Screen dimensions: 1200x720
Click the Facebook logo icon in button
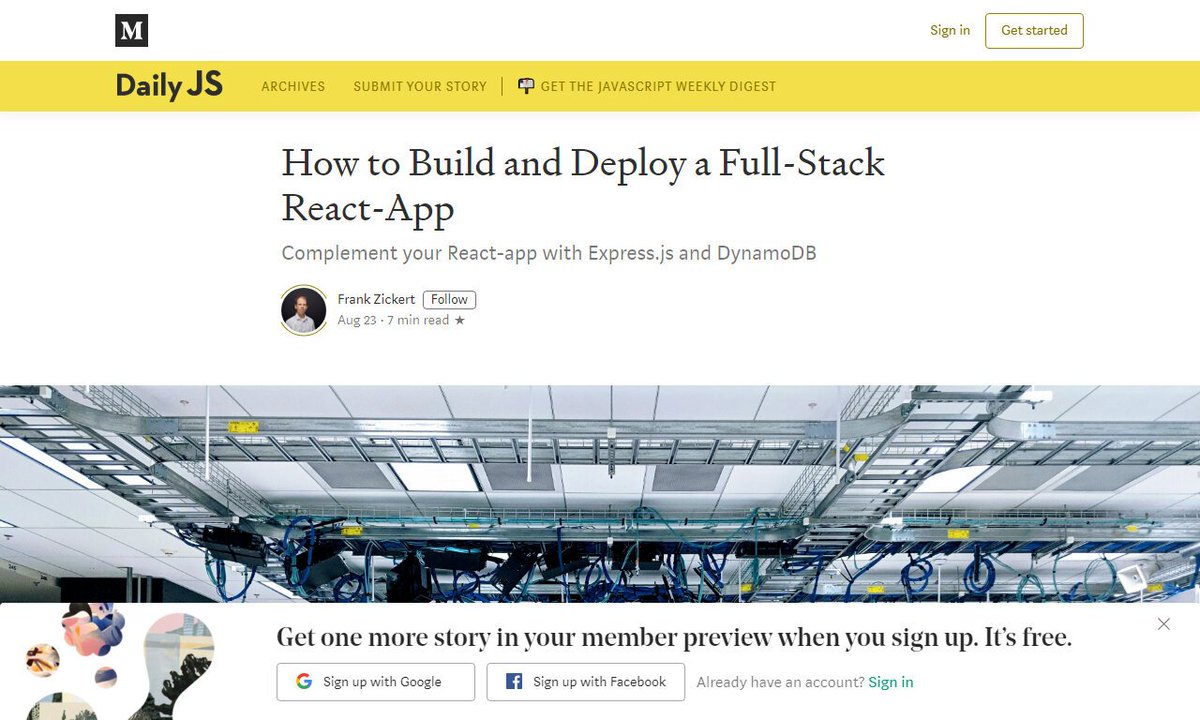(x=514, y=682)
